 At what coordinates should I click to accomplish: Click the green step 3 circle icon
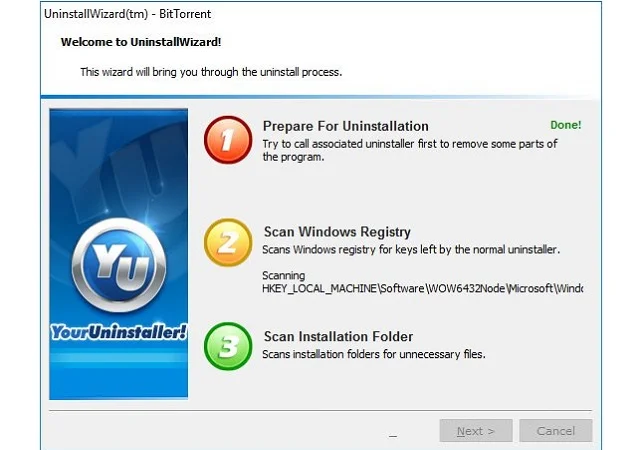228,346
